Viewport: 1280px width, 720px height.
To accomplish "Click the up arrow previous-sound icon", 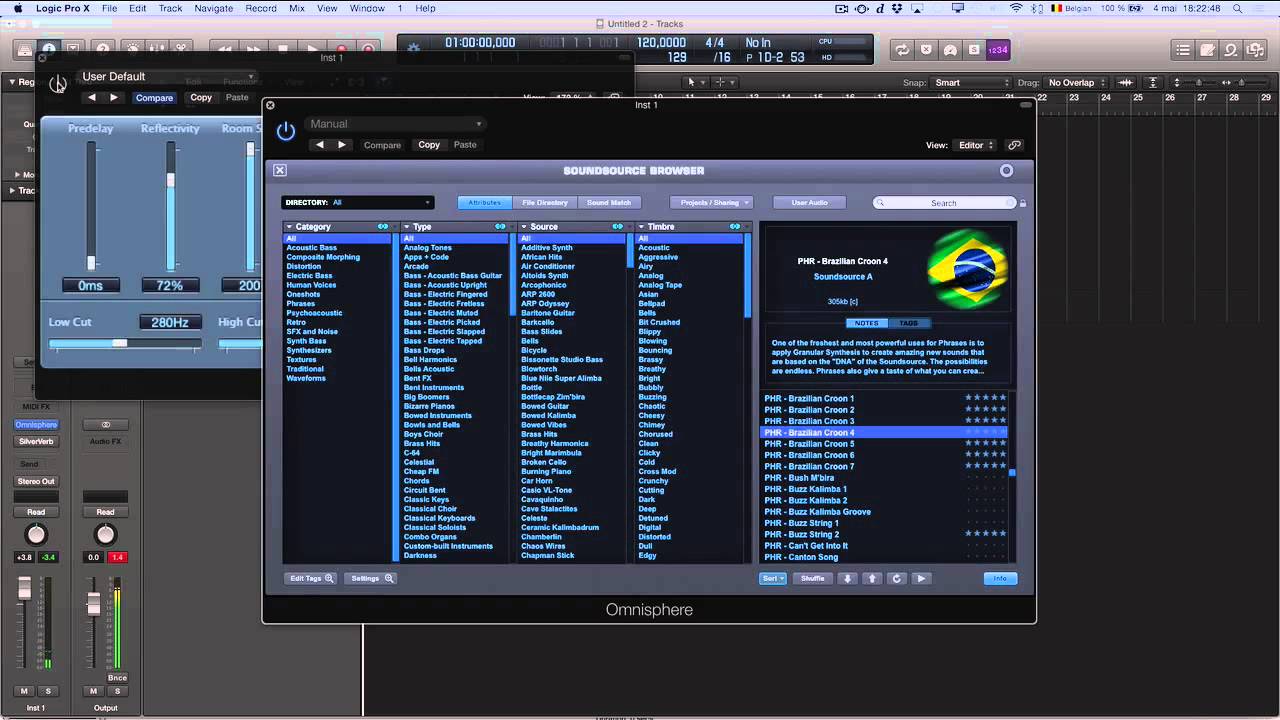I will point(872,578).
